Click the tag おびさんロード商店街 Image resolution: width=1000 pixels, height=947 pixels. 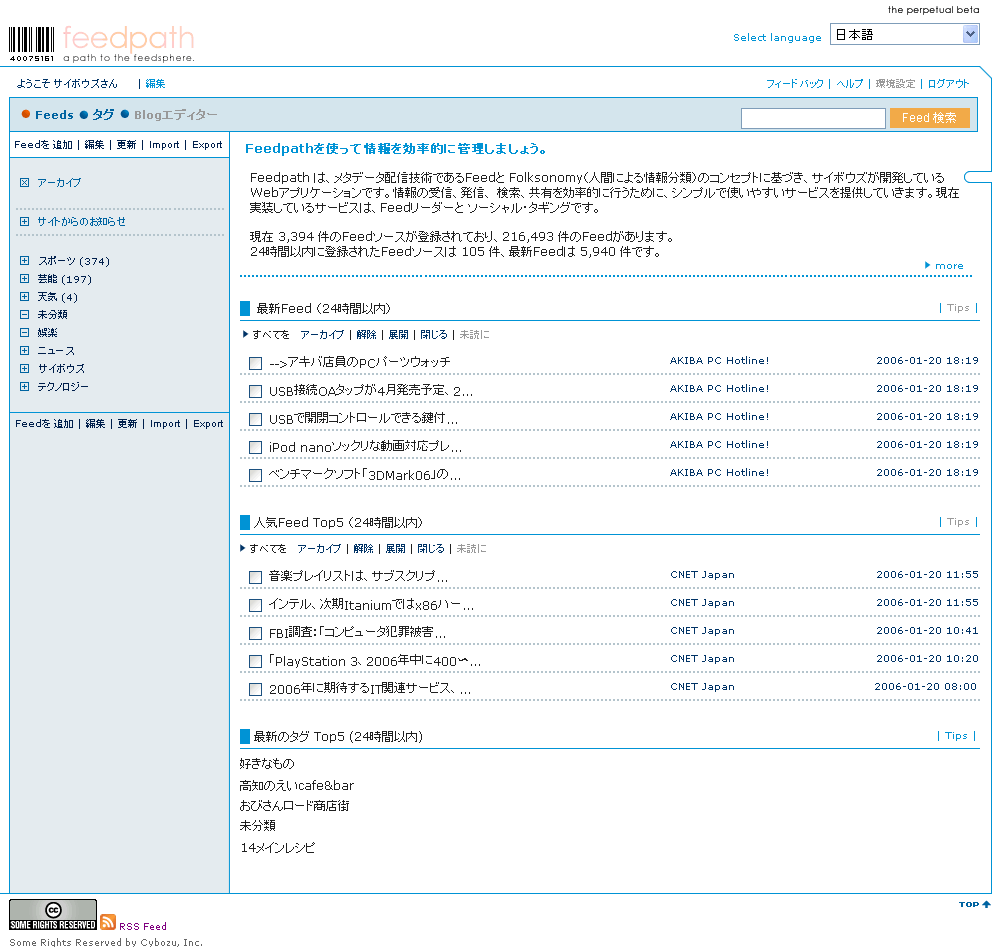click(294, 805)
